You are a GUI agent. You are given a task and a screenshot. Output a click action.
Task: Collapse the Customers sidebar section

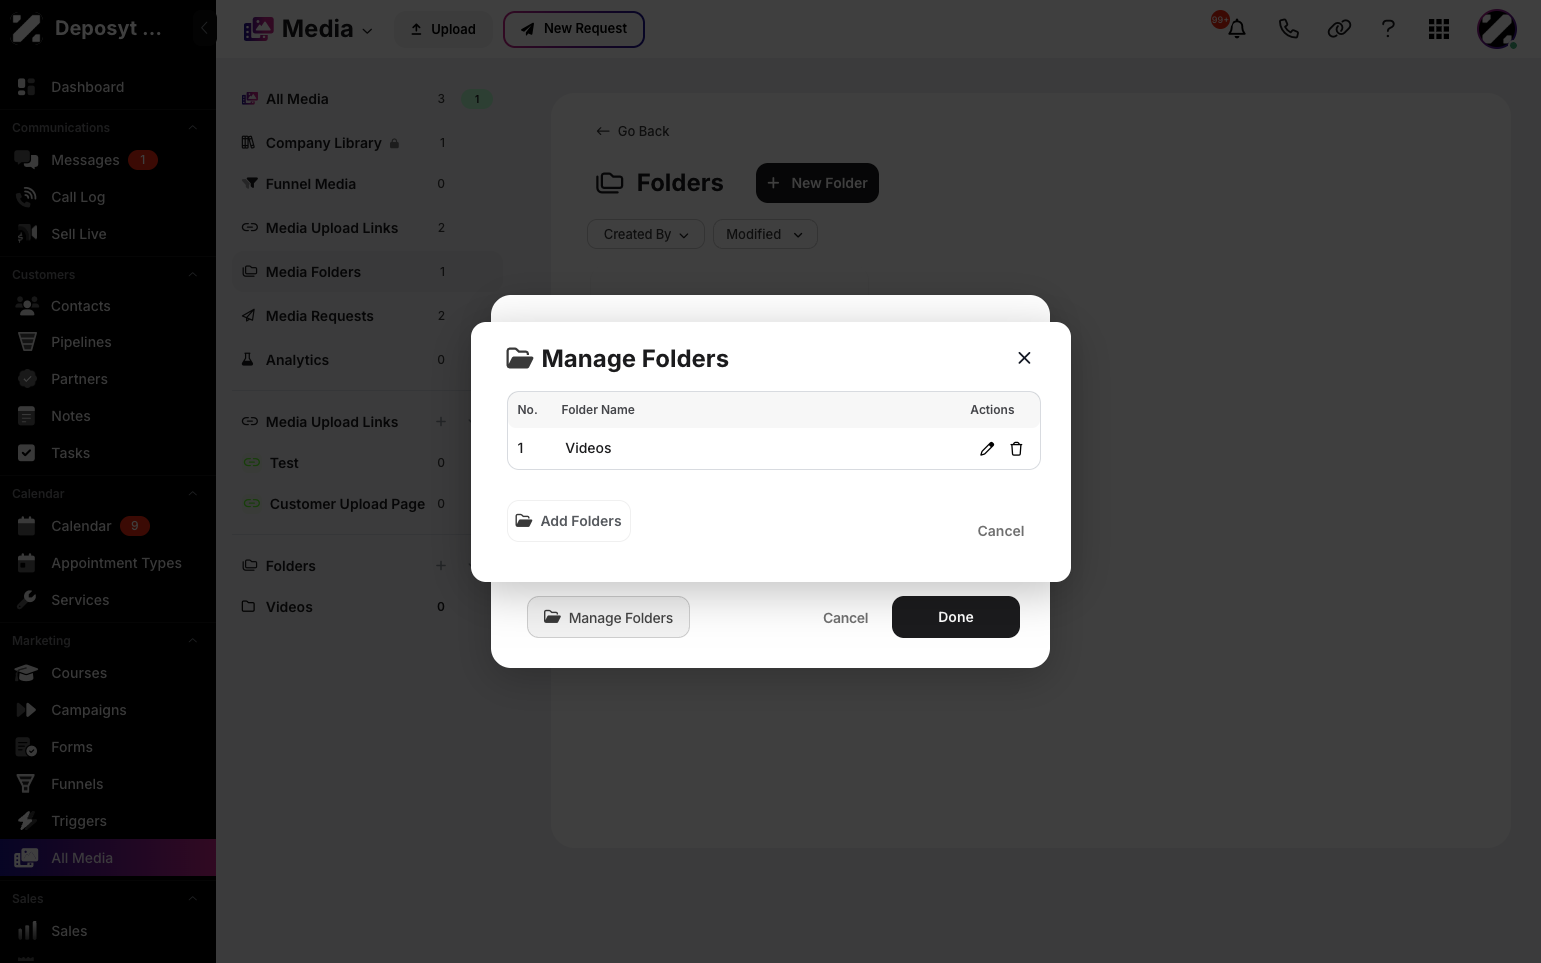[x=192, y=275]
